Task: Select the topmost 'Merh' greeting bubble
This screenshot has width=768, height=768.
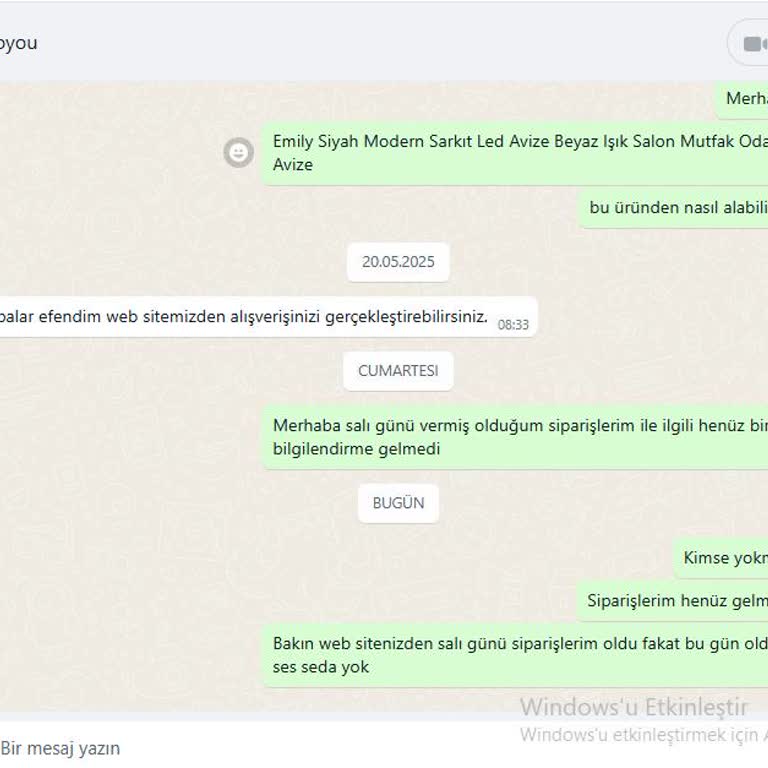Action: click(742, 99)
